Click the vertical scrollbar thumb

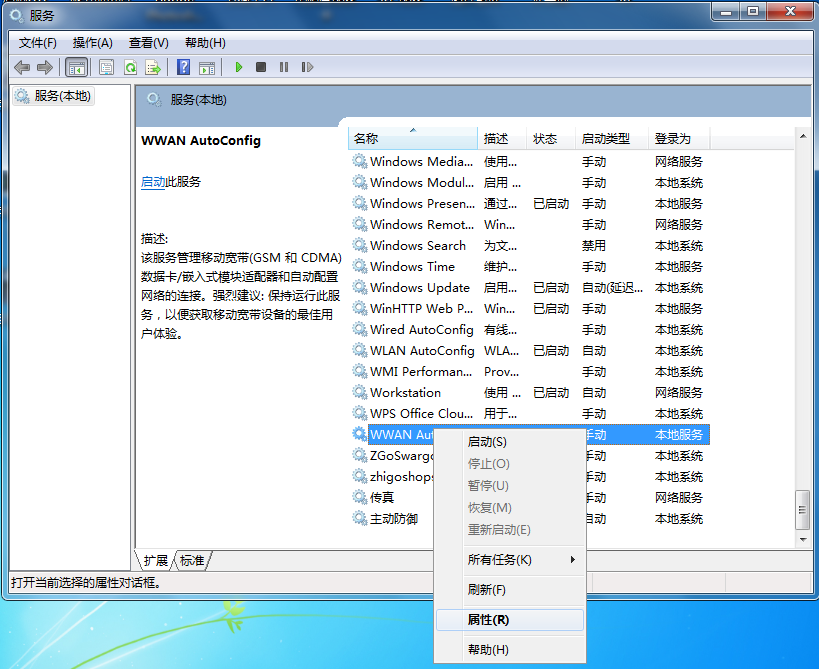[x=803, y=510]
